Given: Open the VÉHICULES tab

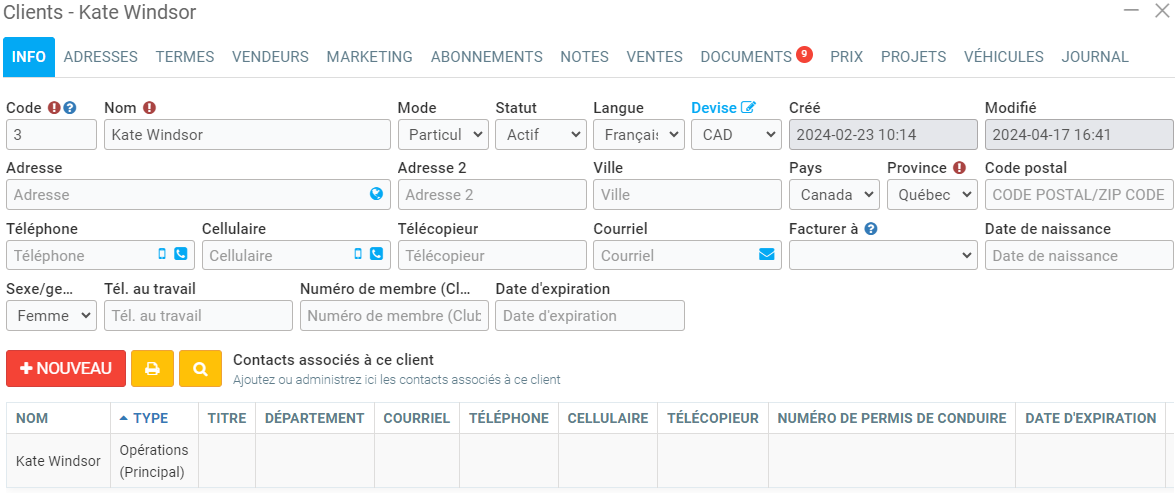Looking at the screenshot, I should point(1003,57).
